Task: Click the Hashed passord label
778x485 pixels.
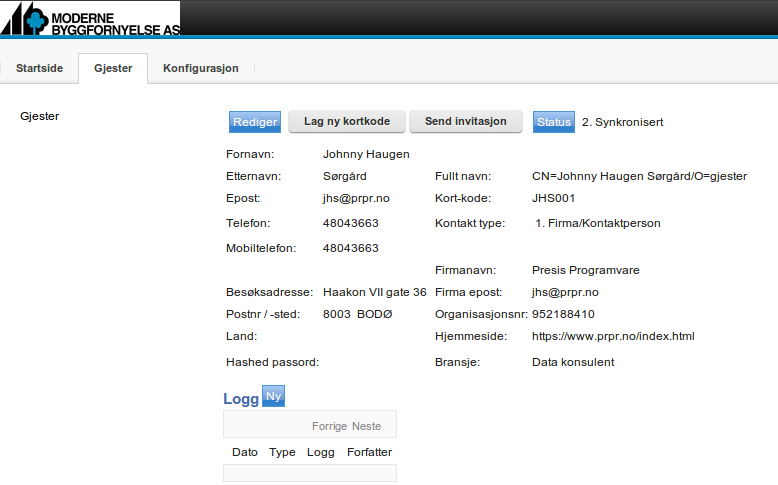Action: (272, 362)
